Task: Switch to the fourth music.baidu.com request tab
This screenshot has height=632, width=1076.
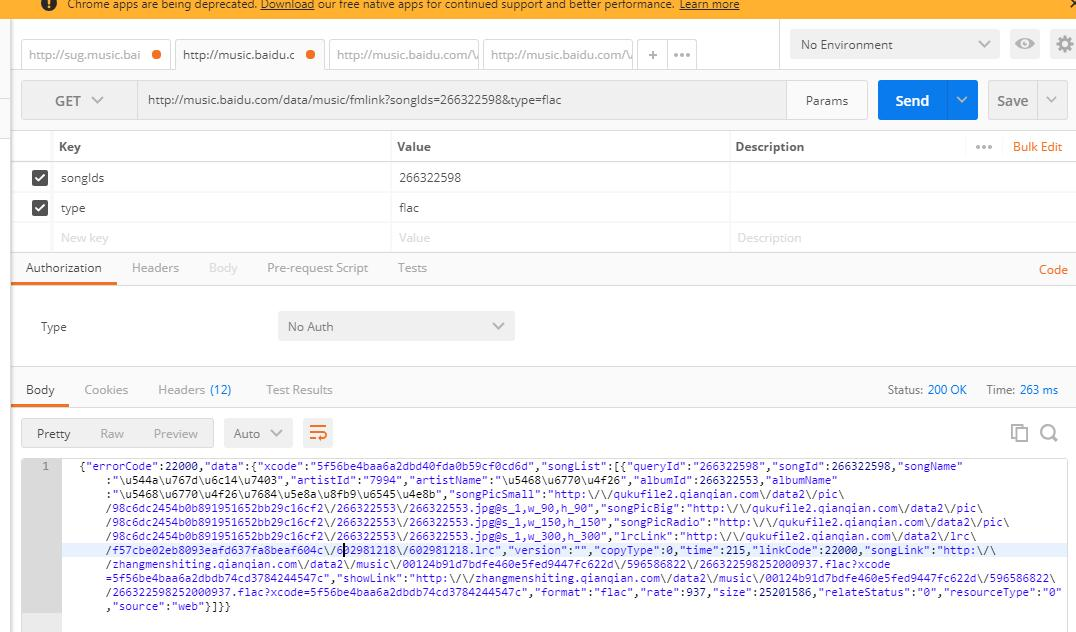Action: 559,55
